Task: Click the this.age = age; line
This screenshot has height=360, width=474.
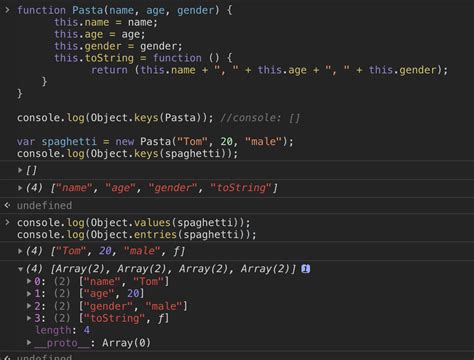Action: click(x=100, y=34)
